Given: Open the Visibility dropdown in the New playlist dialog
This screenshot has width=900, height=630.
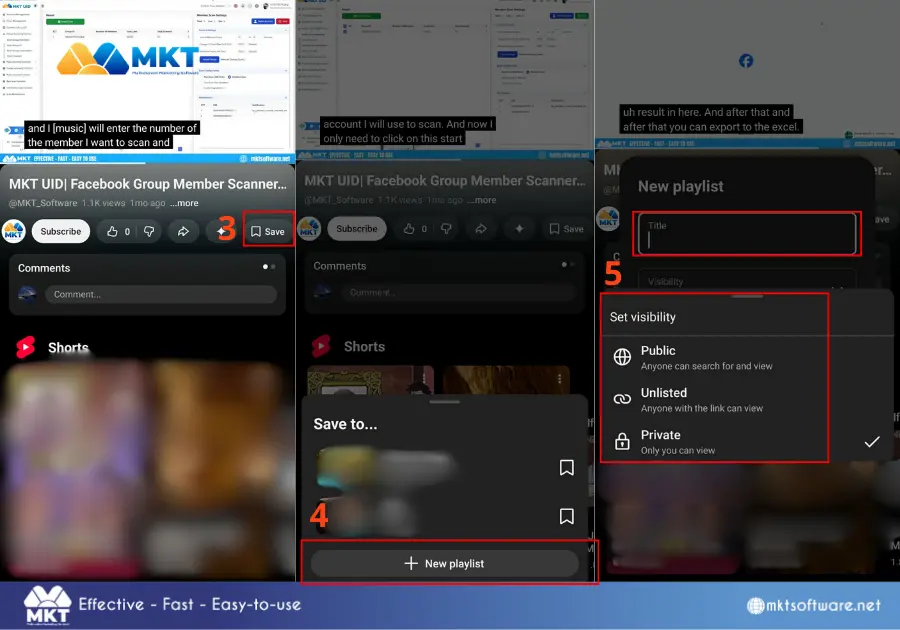Looking at the screenshot, I should tap(746, 281).
